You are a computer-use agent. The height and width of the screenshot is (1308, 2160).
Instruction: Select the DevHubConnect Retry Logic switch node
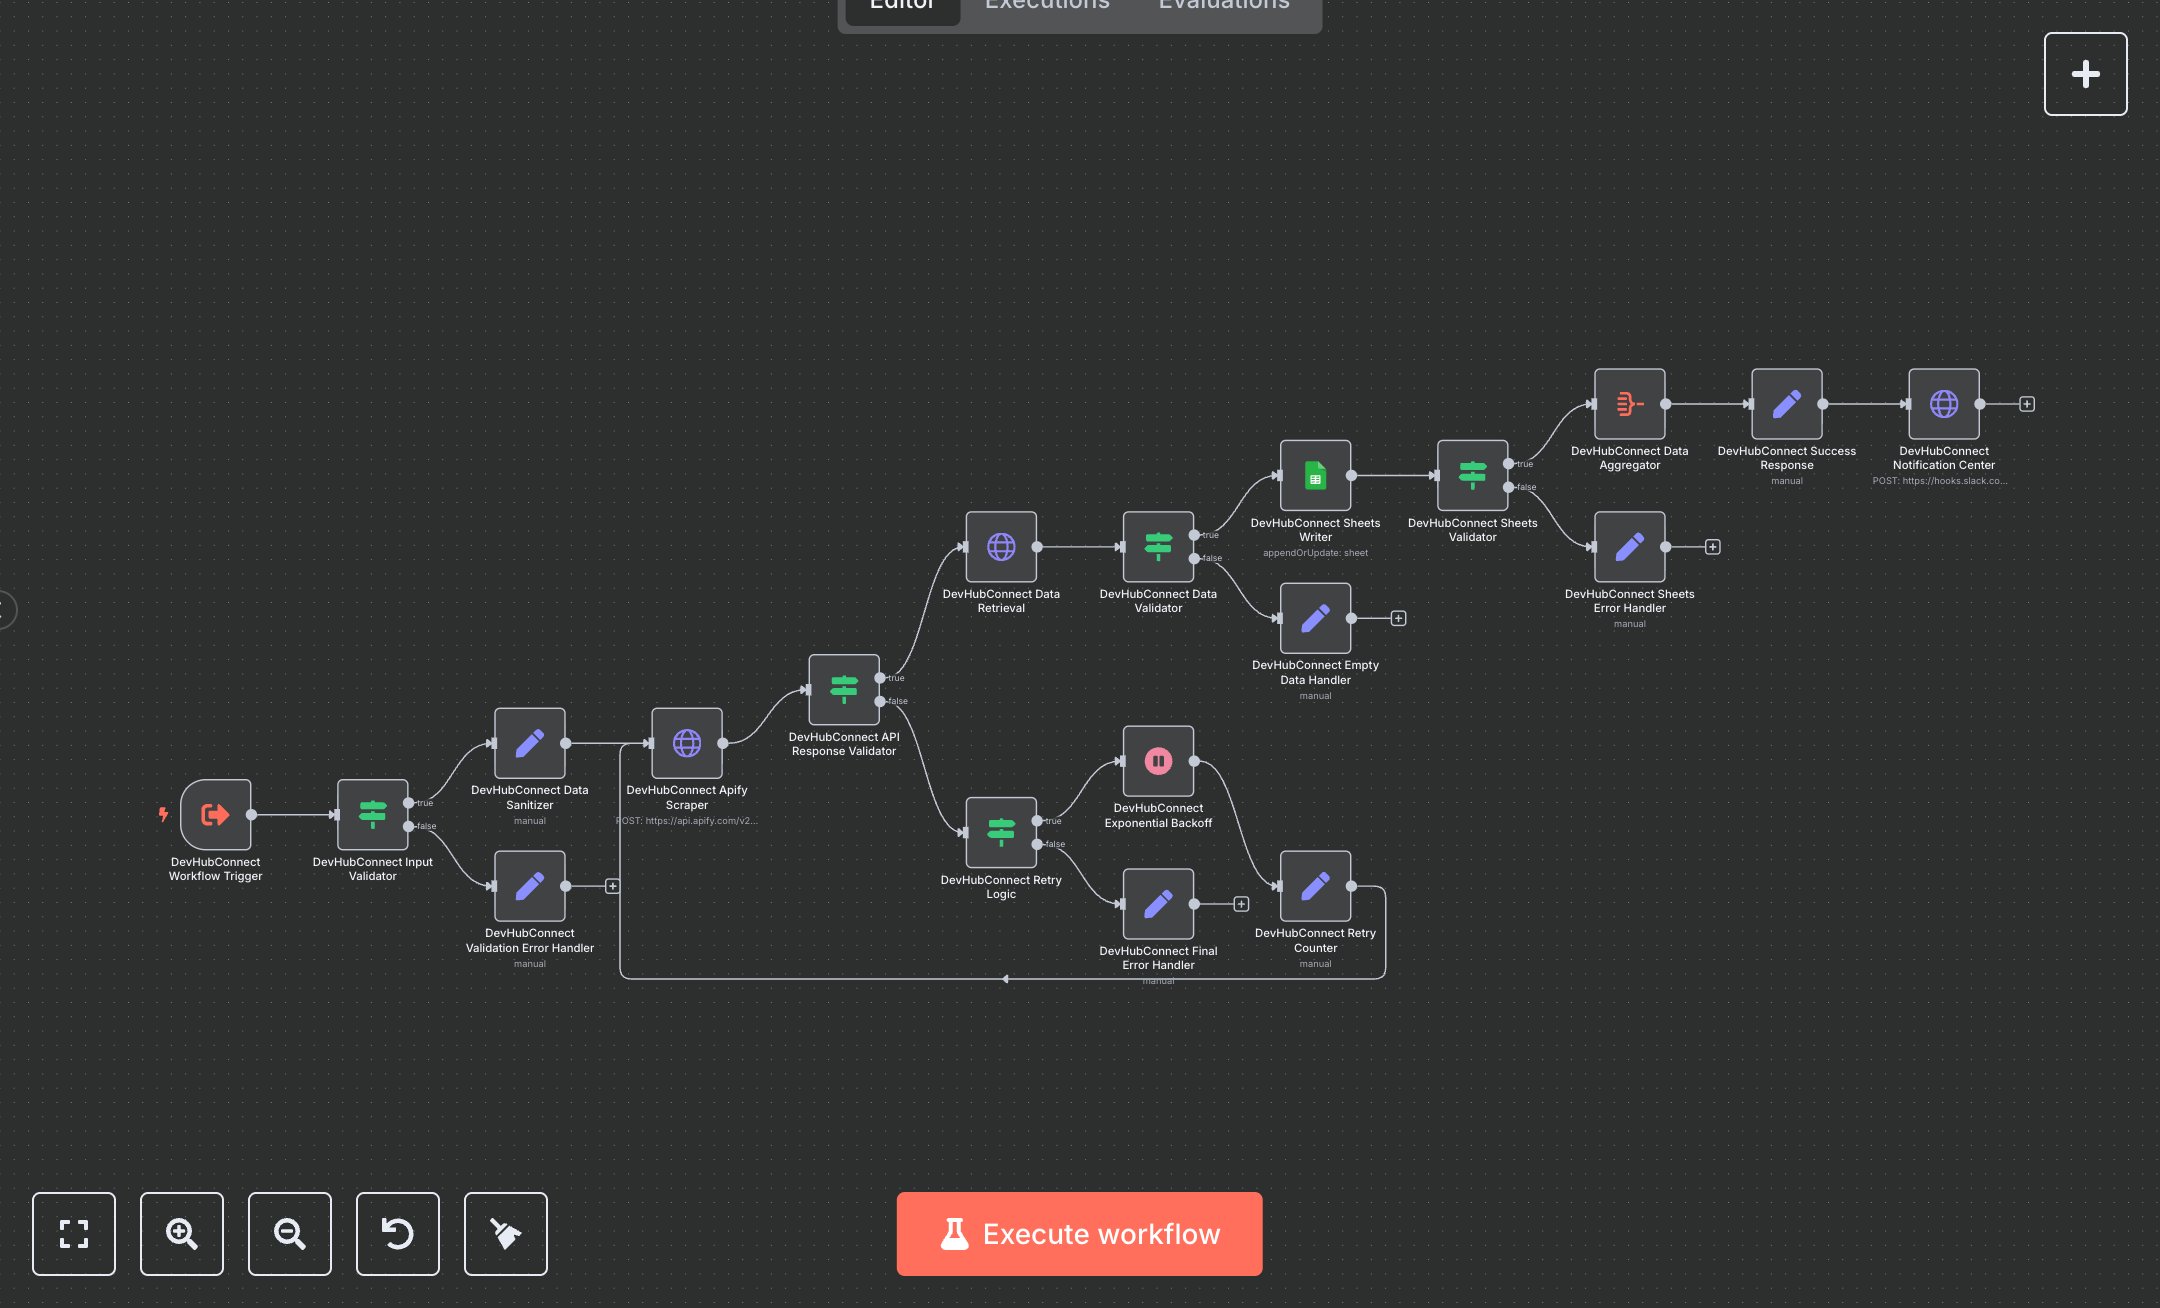click(1002, 832)
